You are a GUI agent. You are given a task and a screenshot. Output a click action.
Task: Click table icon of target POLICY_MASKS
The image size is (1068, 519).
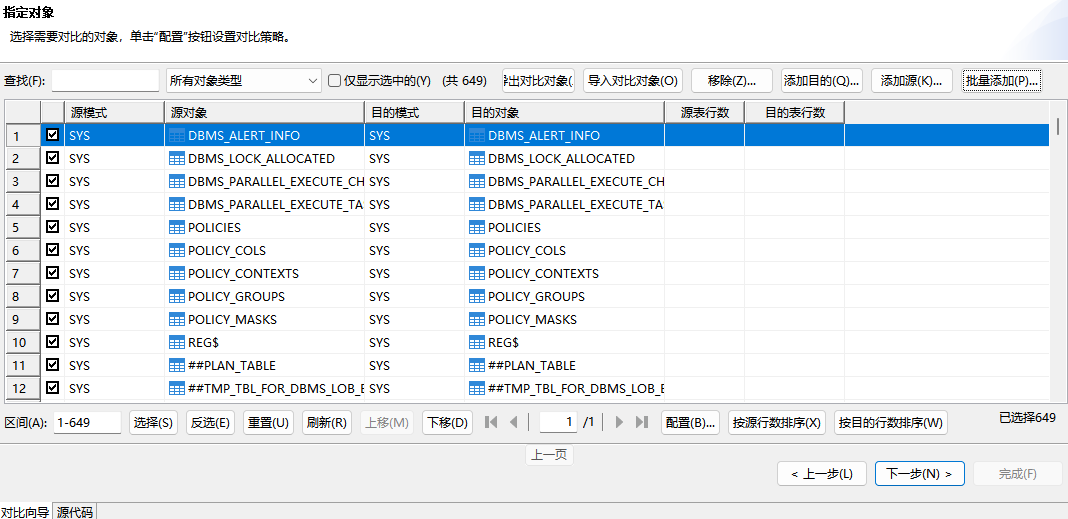[477, 319]
